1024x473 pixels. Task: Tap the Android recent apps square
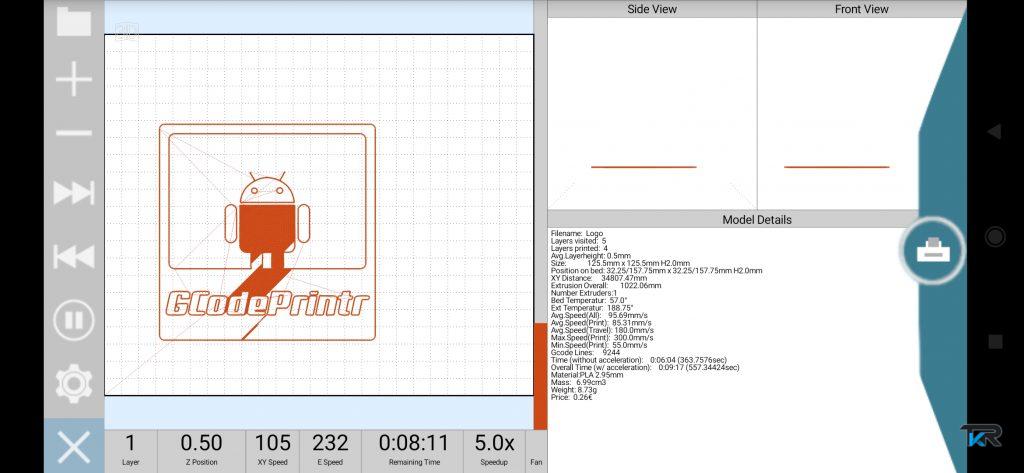(995, 341)
